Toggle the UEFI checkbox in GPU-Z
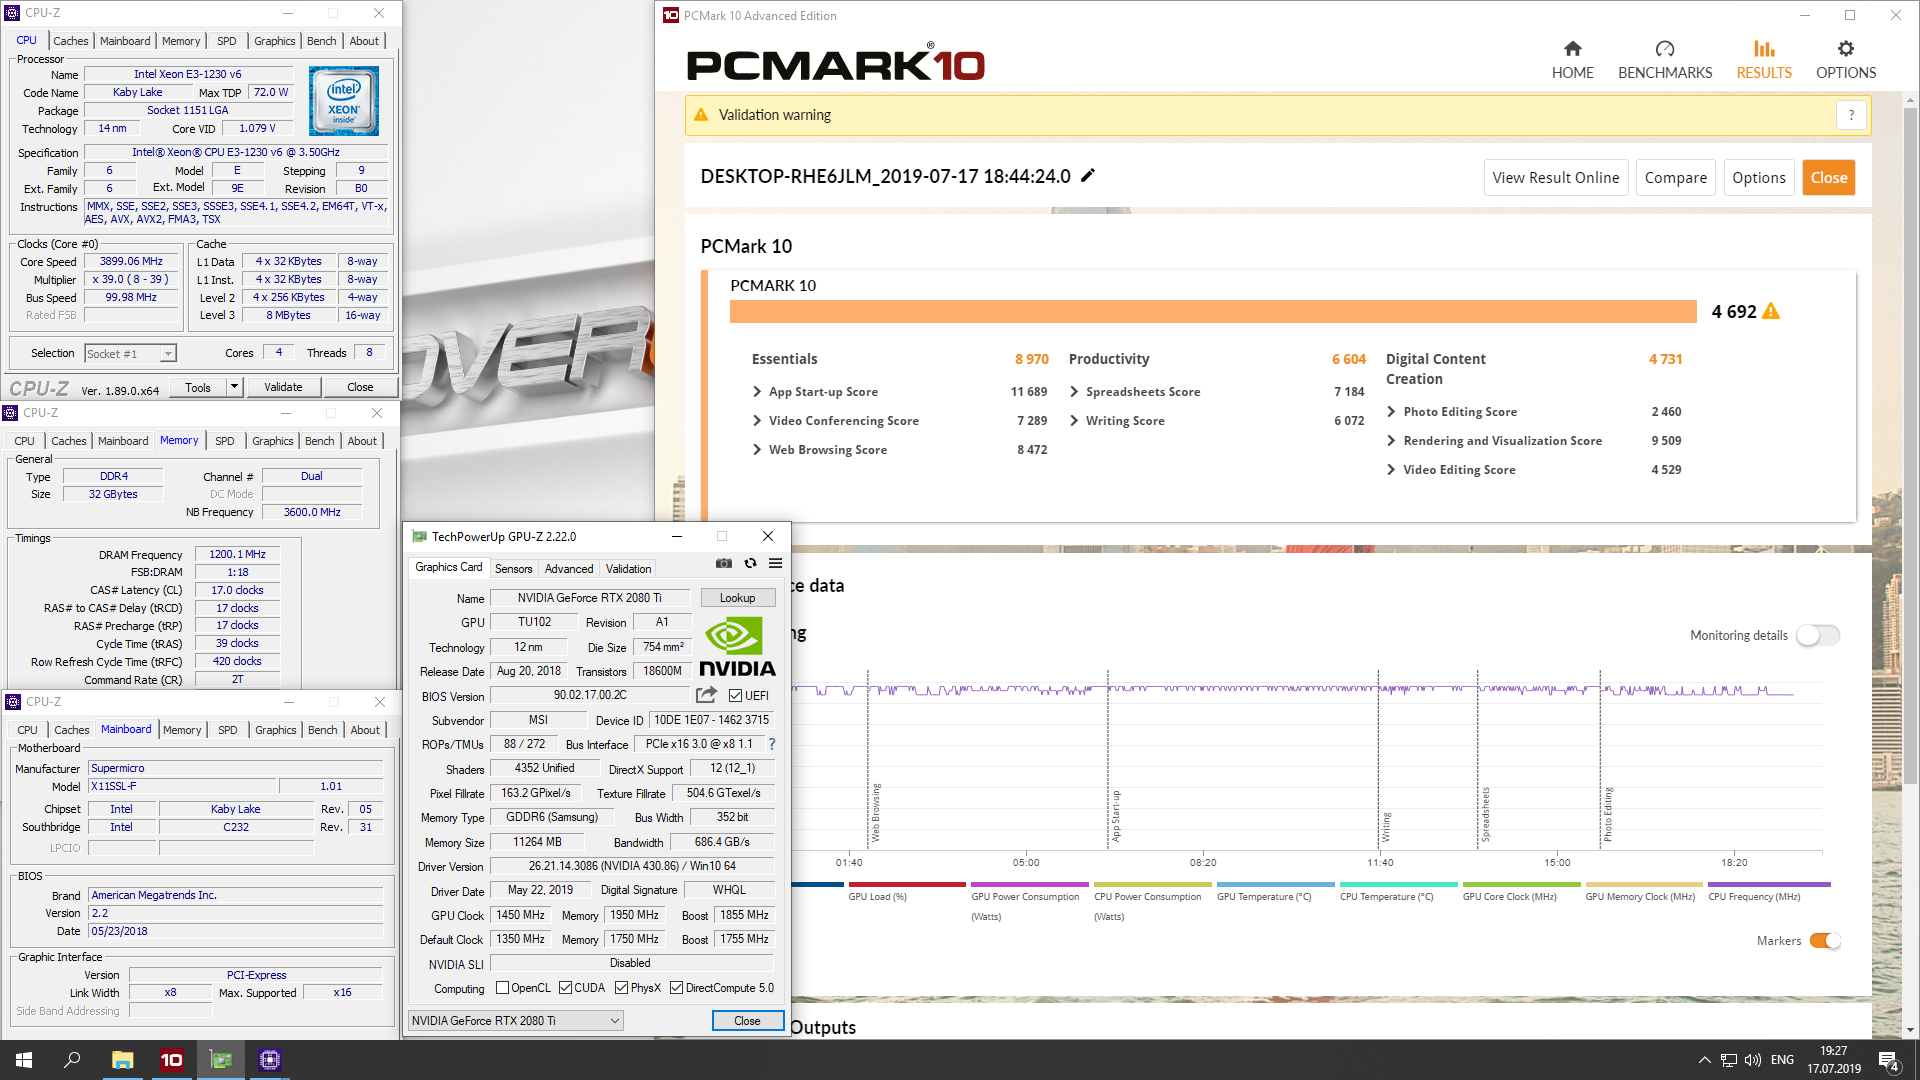1920x1080 pixels. point(736,696)
